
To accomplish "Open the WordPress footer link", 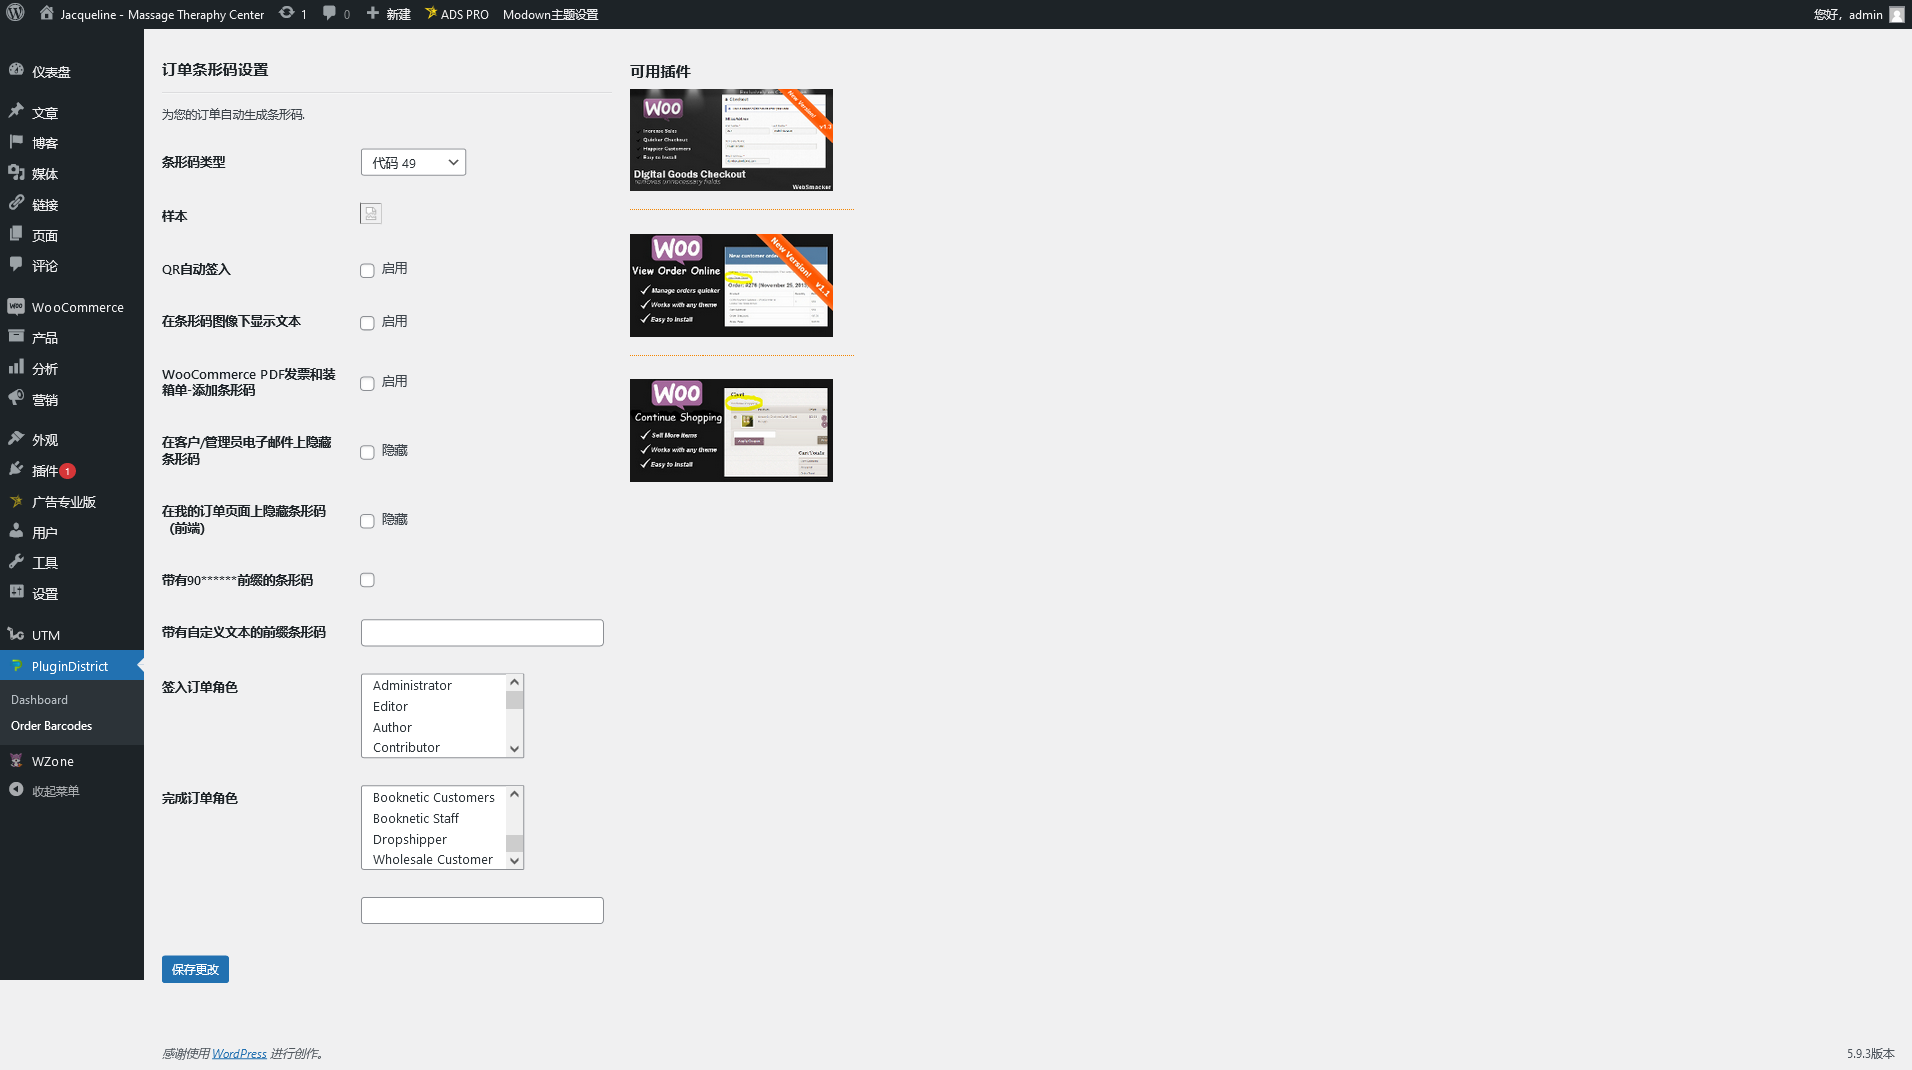I will point(239,1053).
